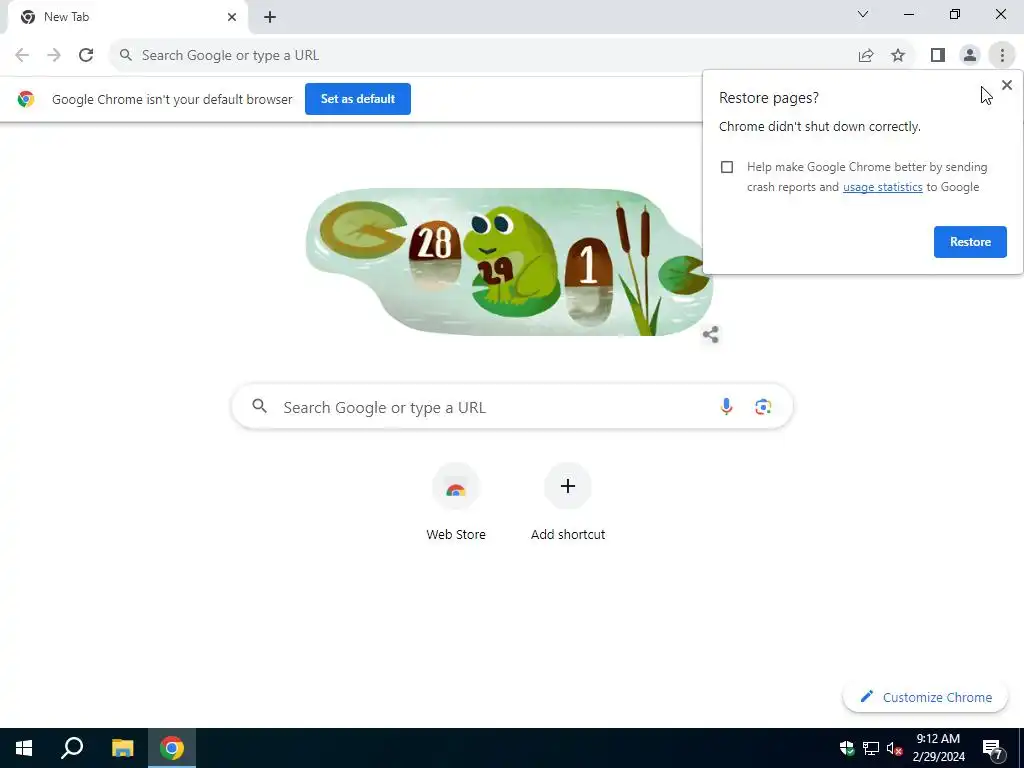Viewport: 1024px width, 768px height.
Task: Open the Web Store shortcut
Action: click(456, 503)
